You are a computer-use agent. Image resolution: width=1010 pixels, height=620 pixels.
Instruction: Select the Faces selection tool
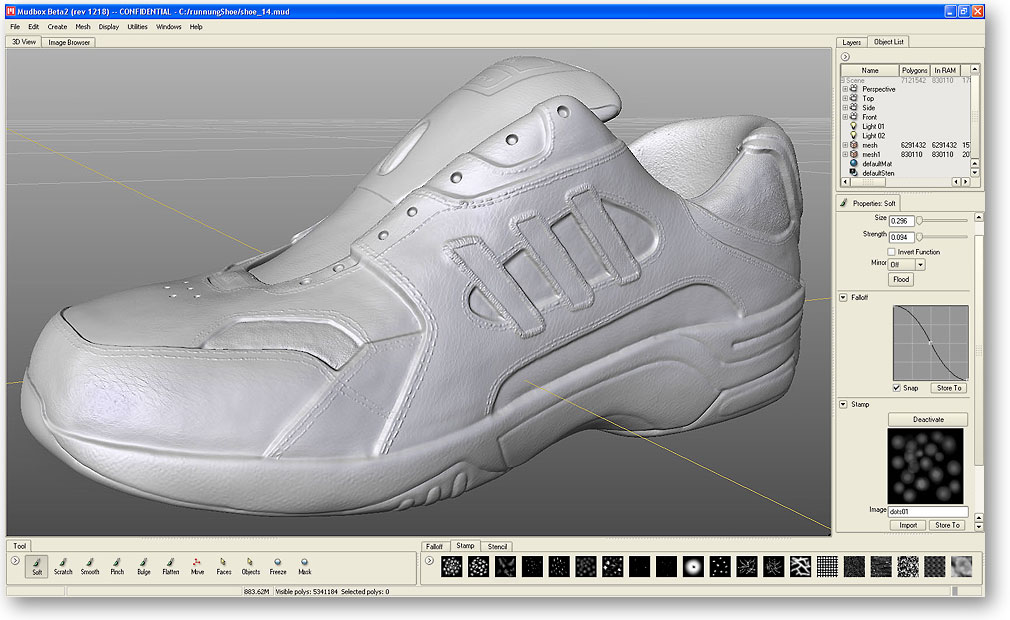click(x=224, y=567)
